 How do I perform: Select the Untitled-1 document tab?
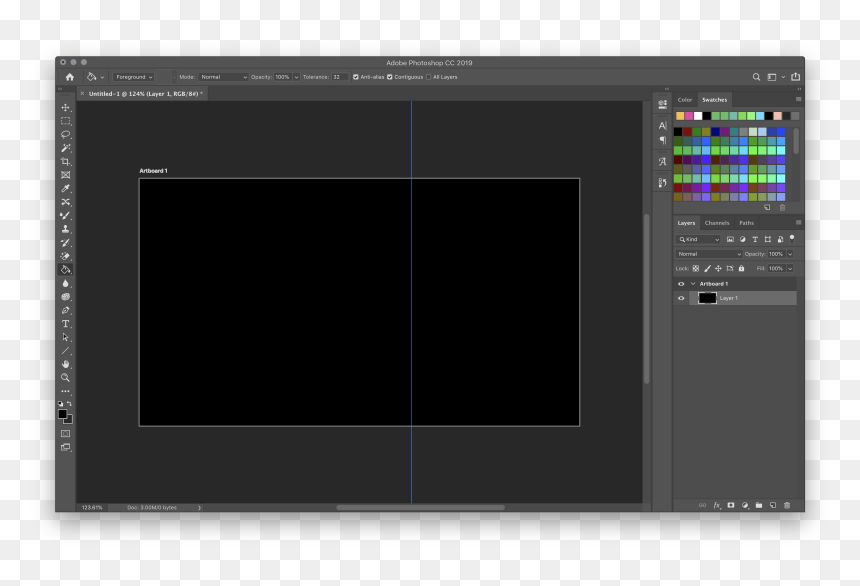coord(145,94)
